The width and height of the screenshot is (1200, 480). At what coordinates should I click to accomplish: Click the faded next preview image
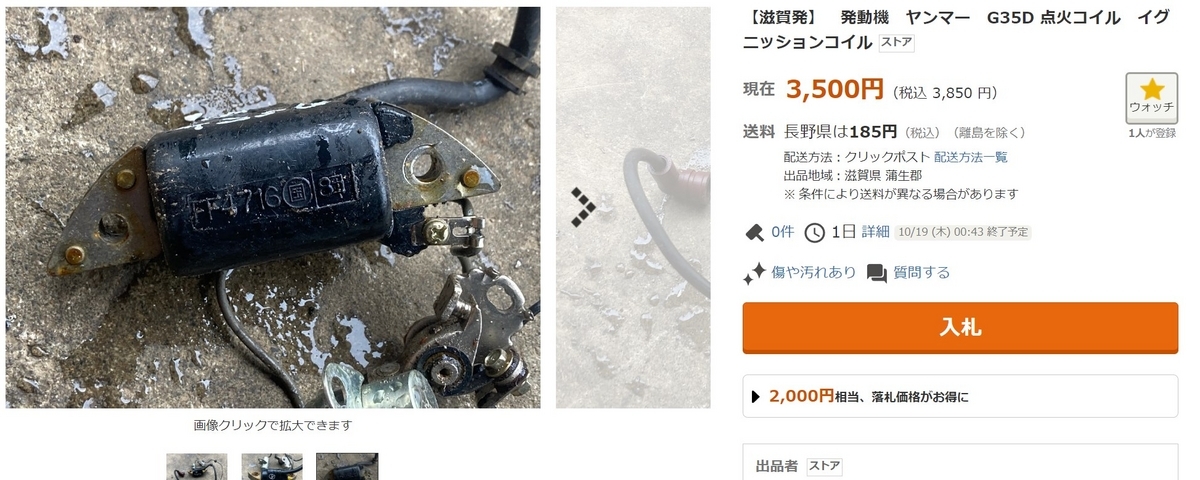[633, 207]
